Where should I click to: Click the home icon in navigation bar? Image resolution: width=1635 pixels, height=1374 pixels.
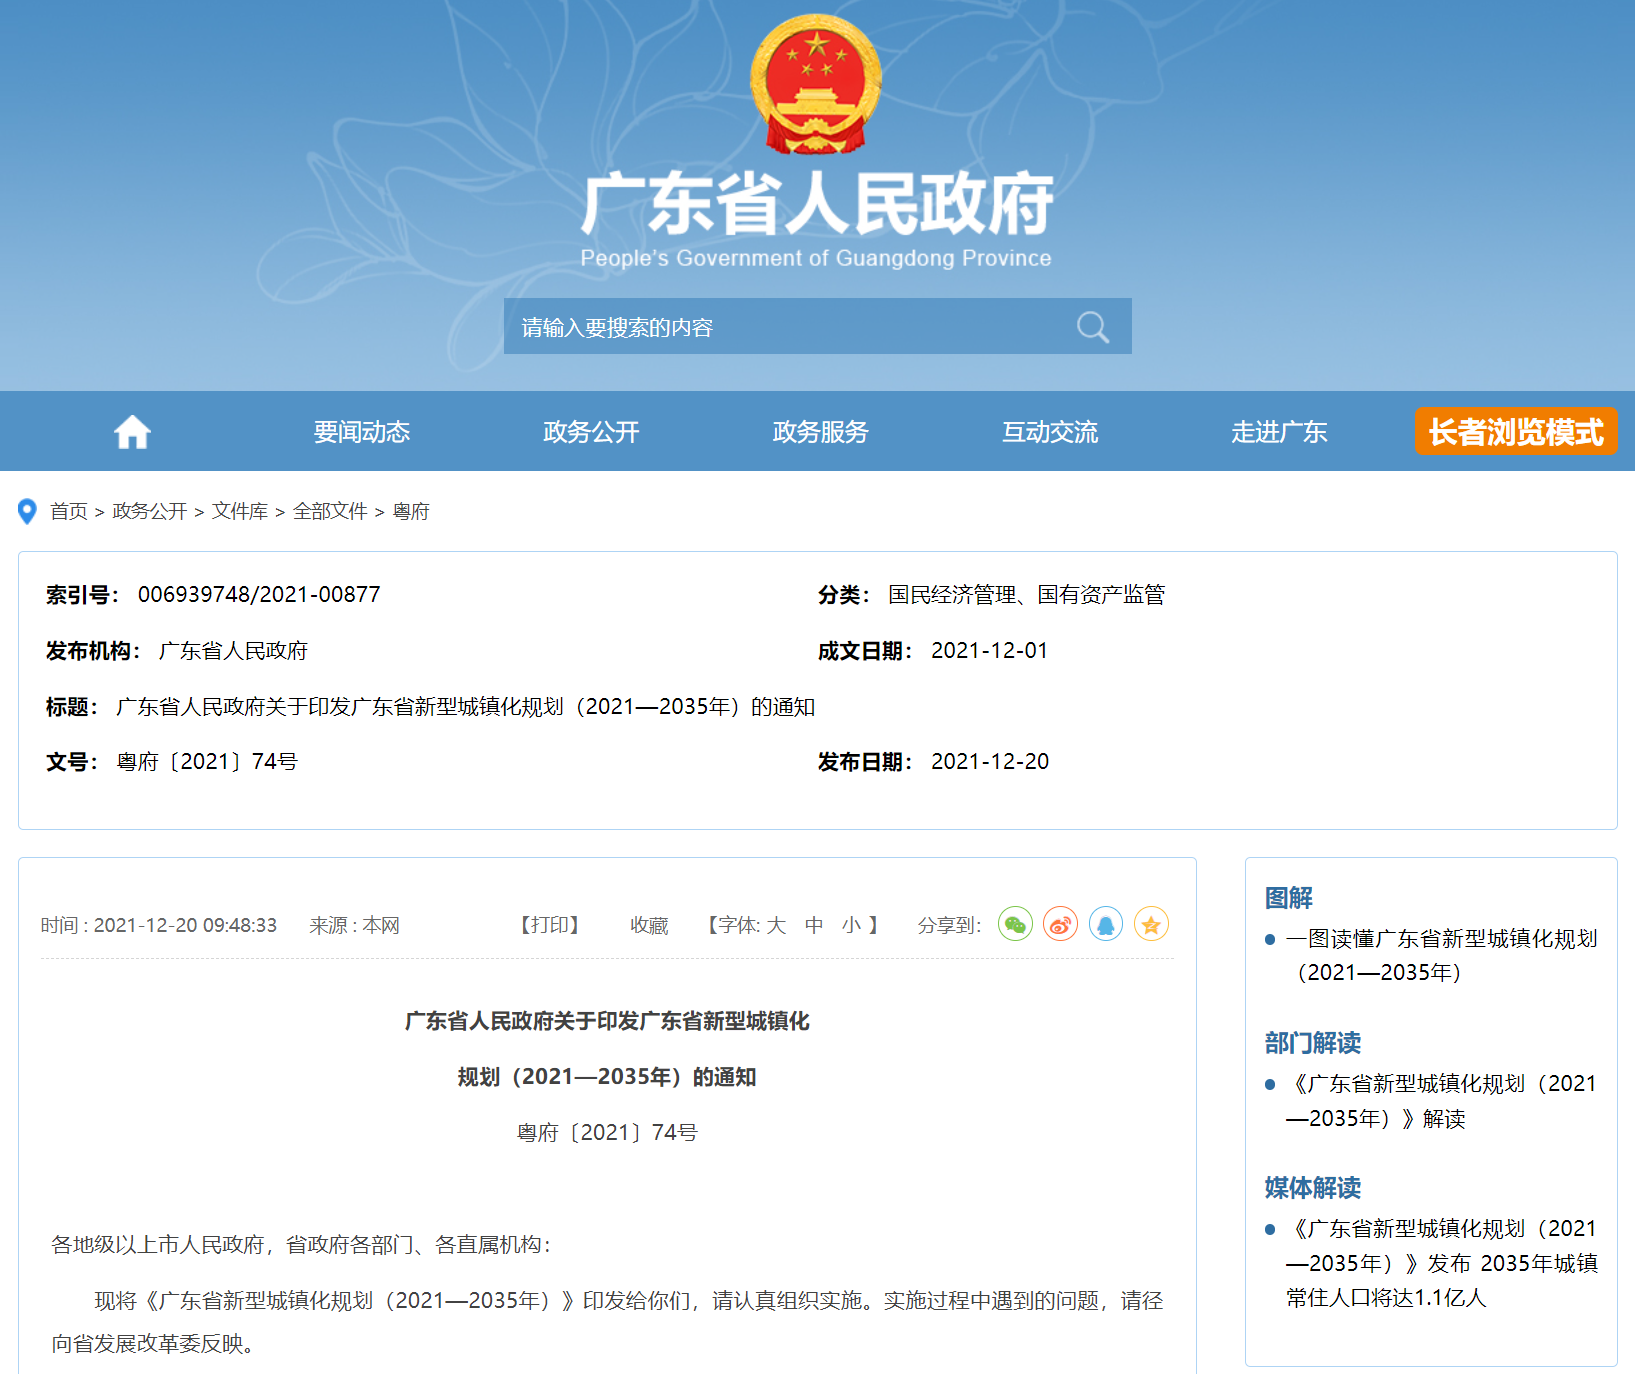tap(132, 432)
